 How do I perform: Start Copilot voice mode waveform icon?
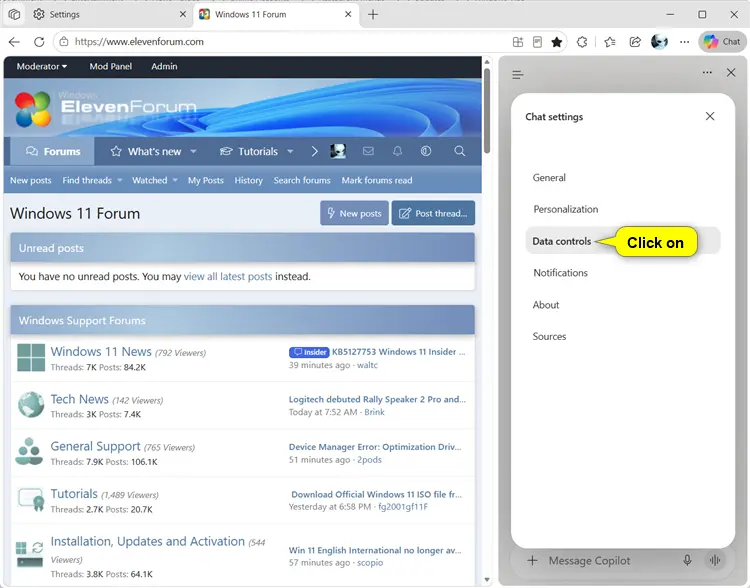pyautogui.click(x=715, y=560)
